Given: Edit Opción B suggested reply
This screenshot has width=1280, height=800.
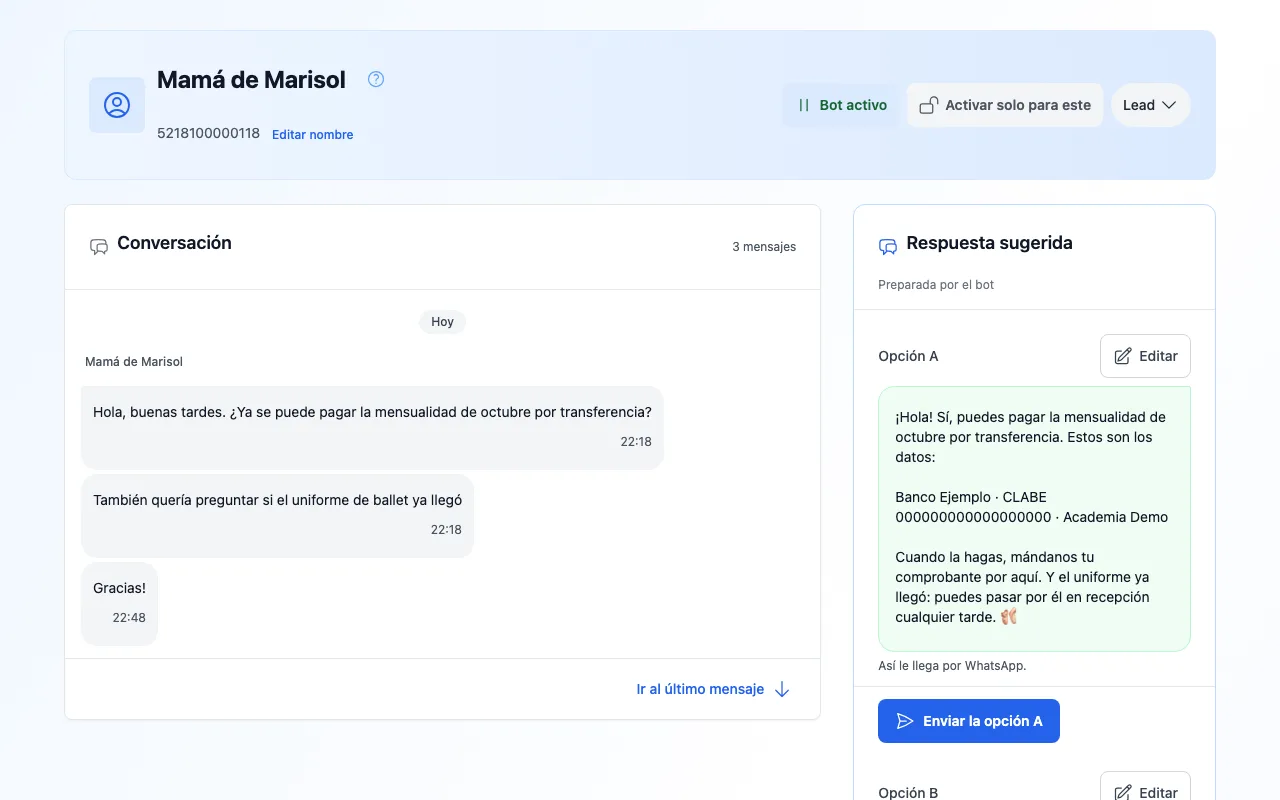Looking at the screenshot, I should (x=1145, y=788).
